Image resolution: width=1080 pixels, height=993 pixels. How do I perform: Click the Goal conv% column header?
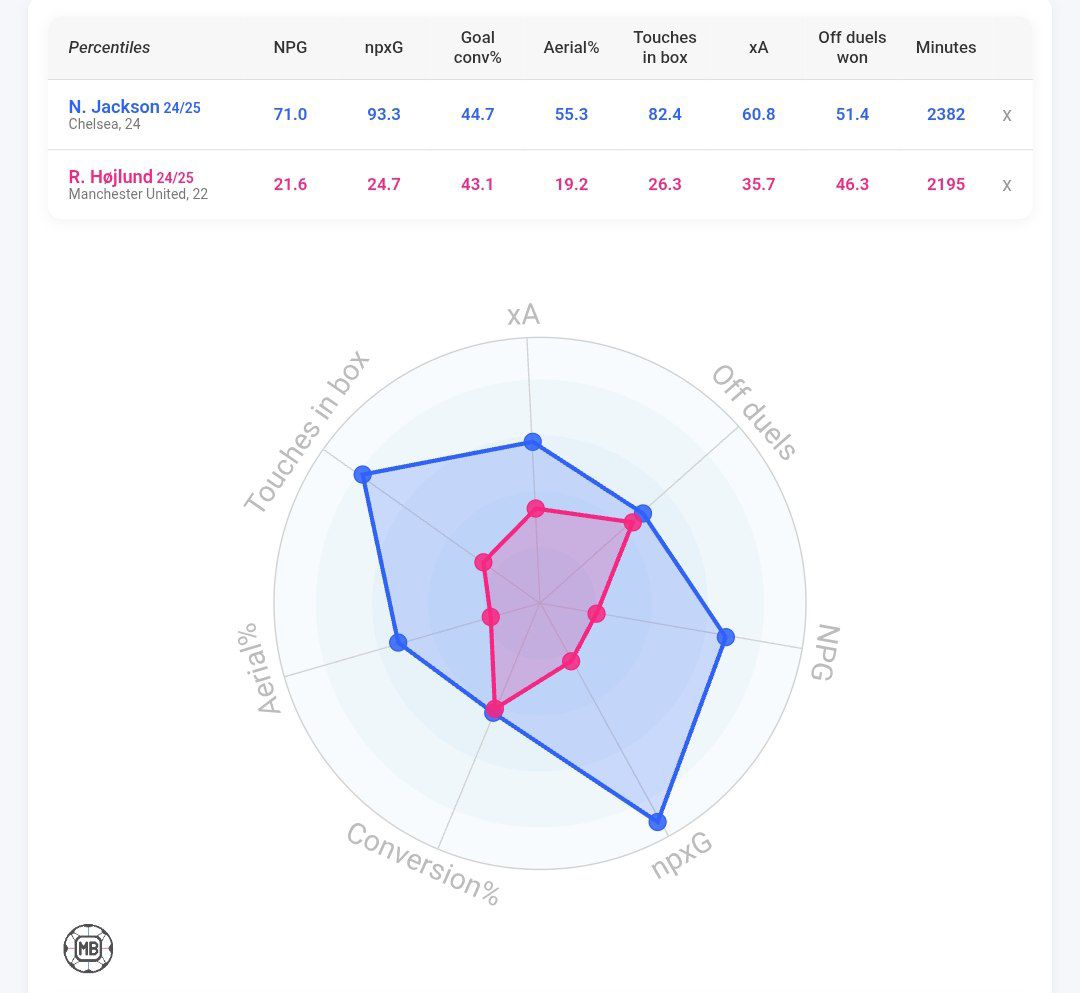pyautogui.click(x=478, y=47)
